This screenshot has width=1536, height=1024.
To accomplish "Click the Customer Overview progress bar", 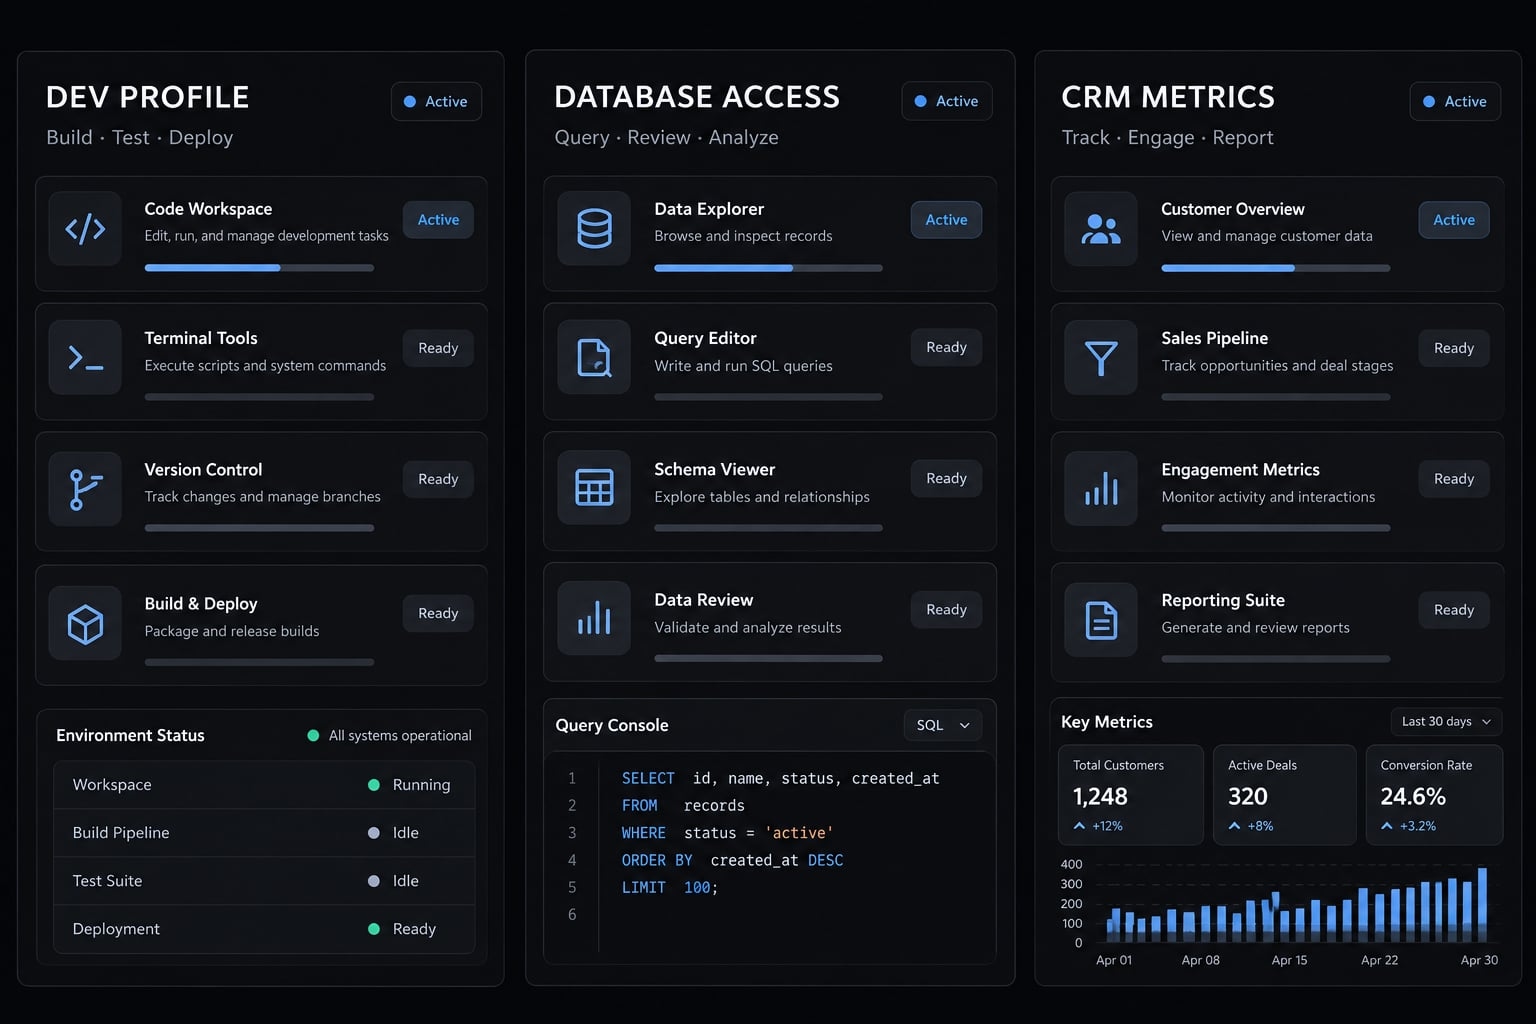I will coord(1276,268).
